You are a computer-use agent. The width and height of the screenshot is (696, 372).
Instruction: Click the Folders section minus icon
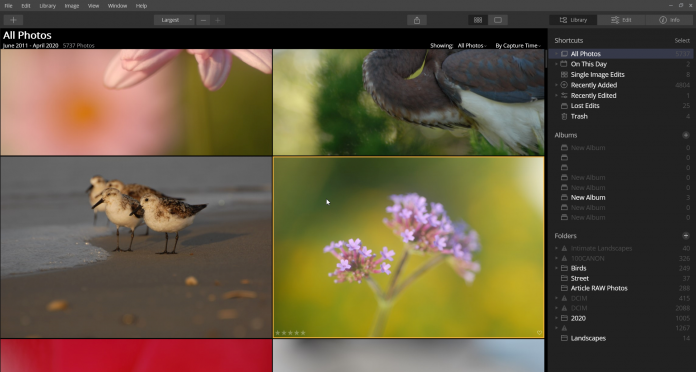[x=686, y=236]
